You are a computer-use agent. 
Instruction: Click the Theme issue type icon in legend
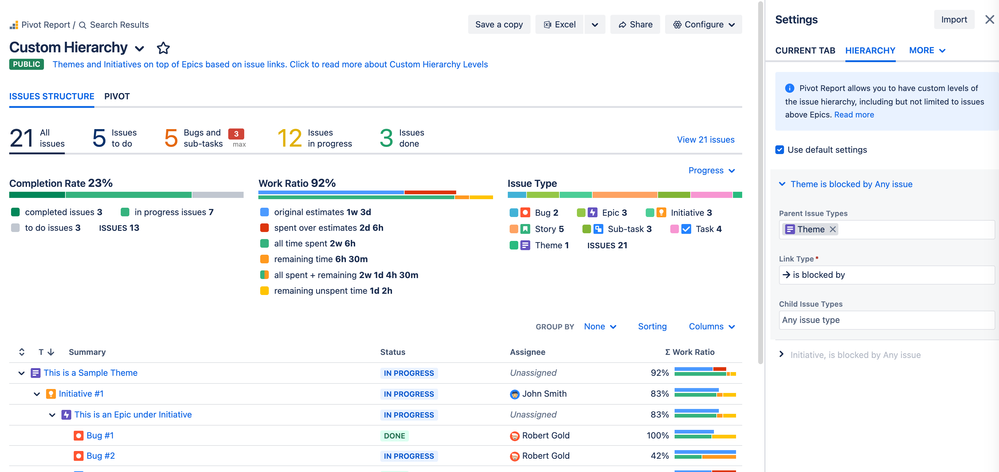pyautogui.click(x=525, y=245)
